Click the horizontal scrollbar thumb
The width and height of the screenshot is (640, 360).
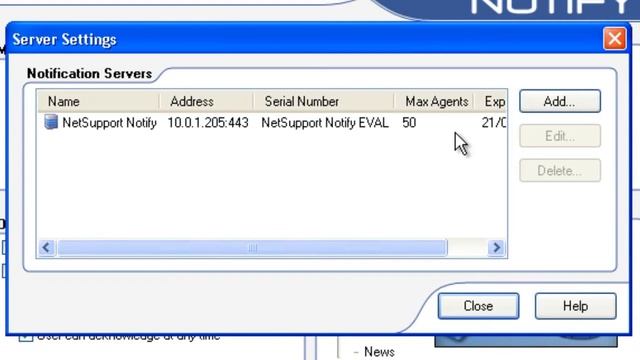tap(253, 247)
